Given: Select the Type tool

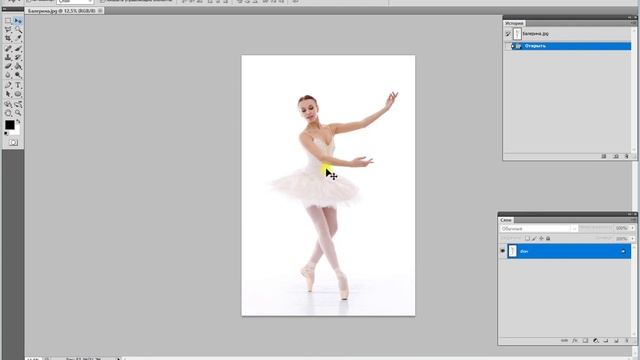Looking at the screenshot, I should 18,85.
